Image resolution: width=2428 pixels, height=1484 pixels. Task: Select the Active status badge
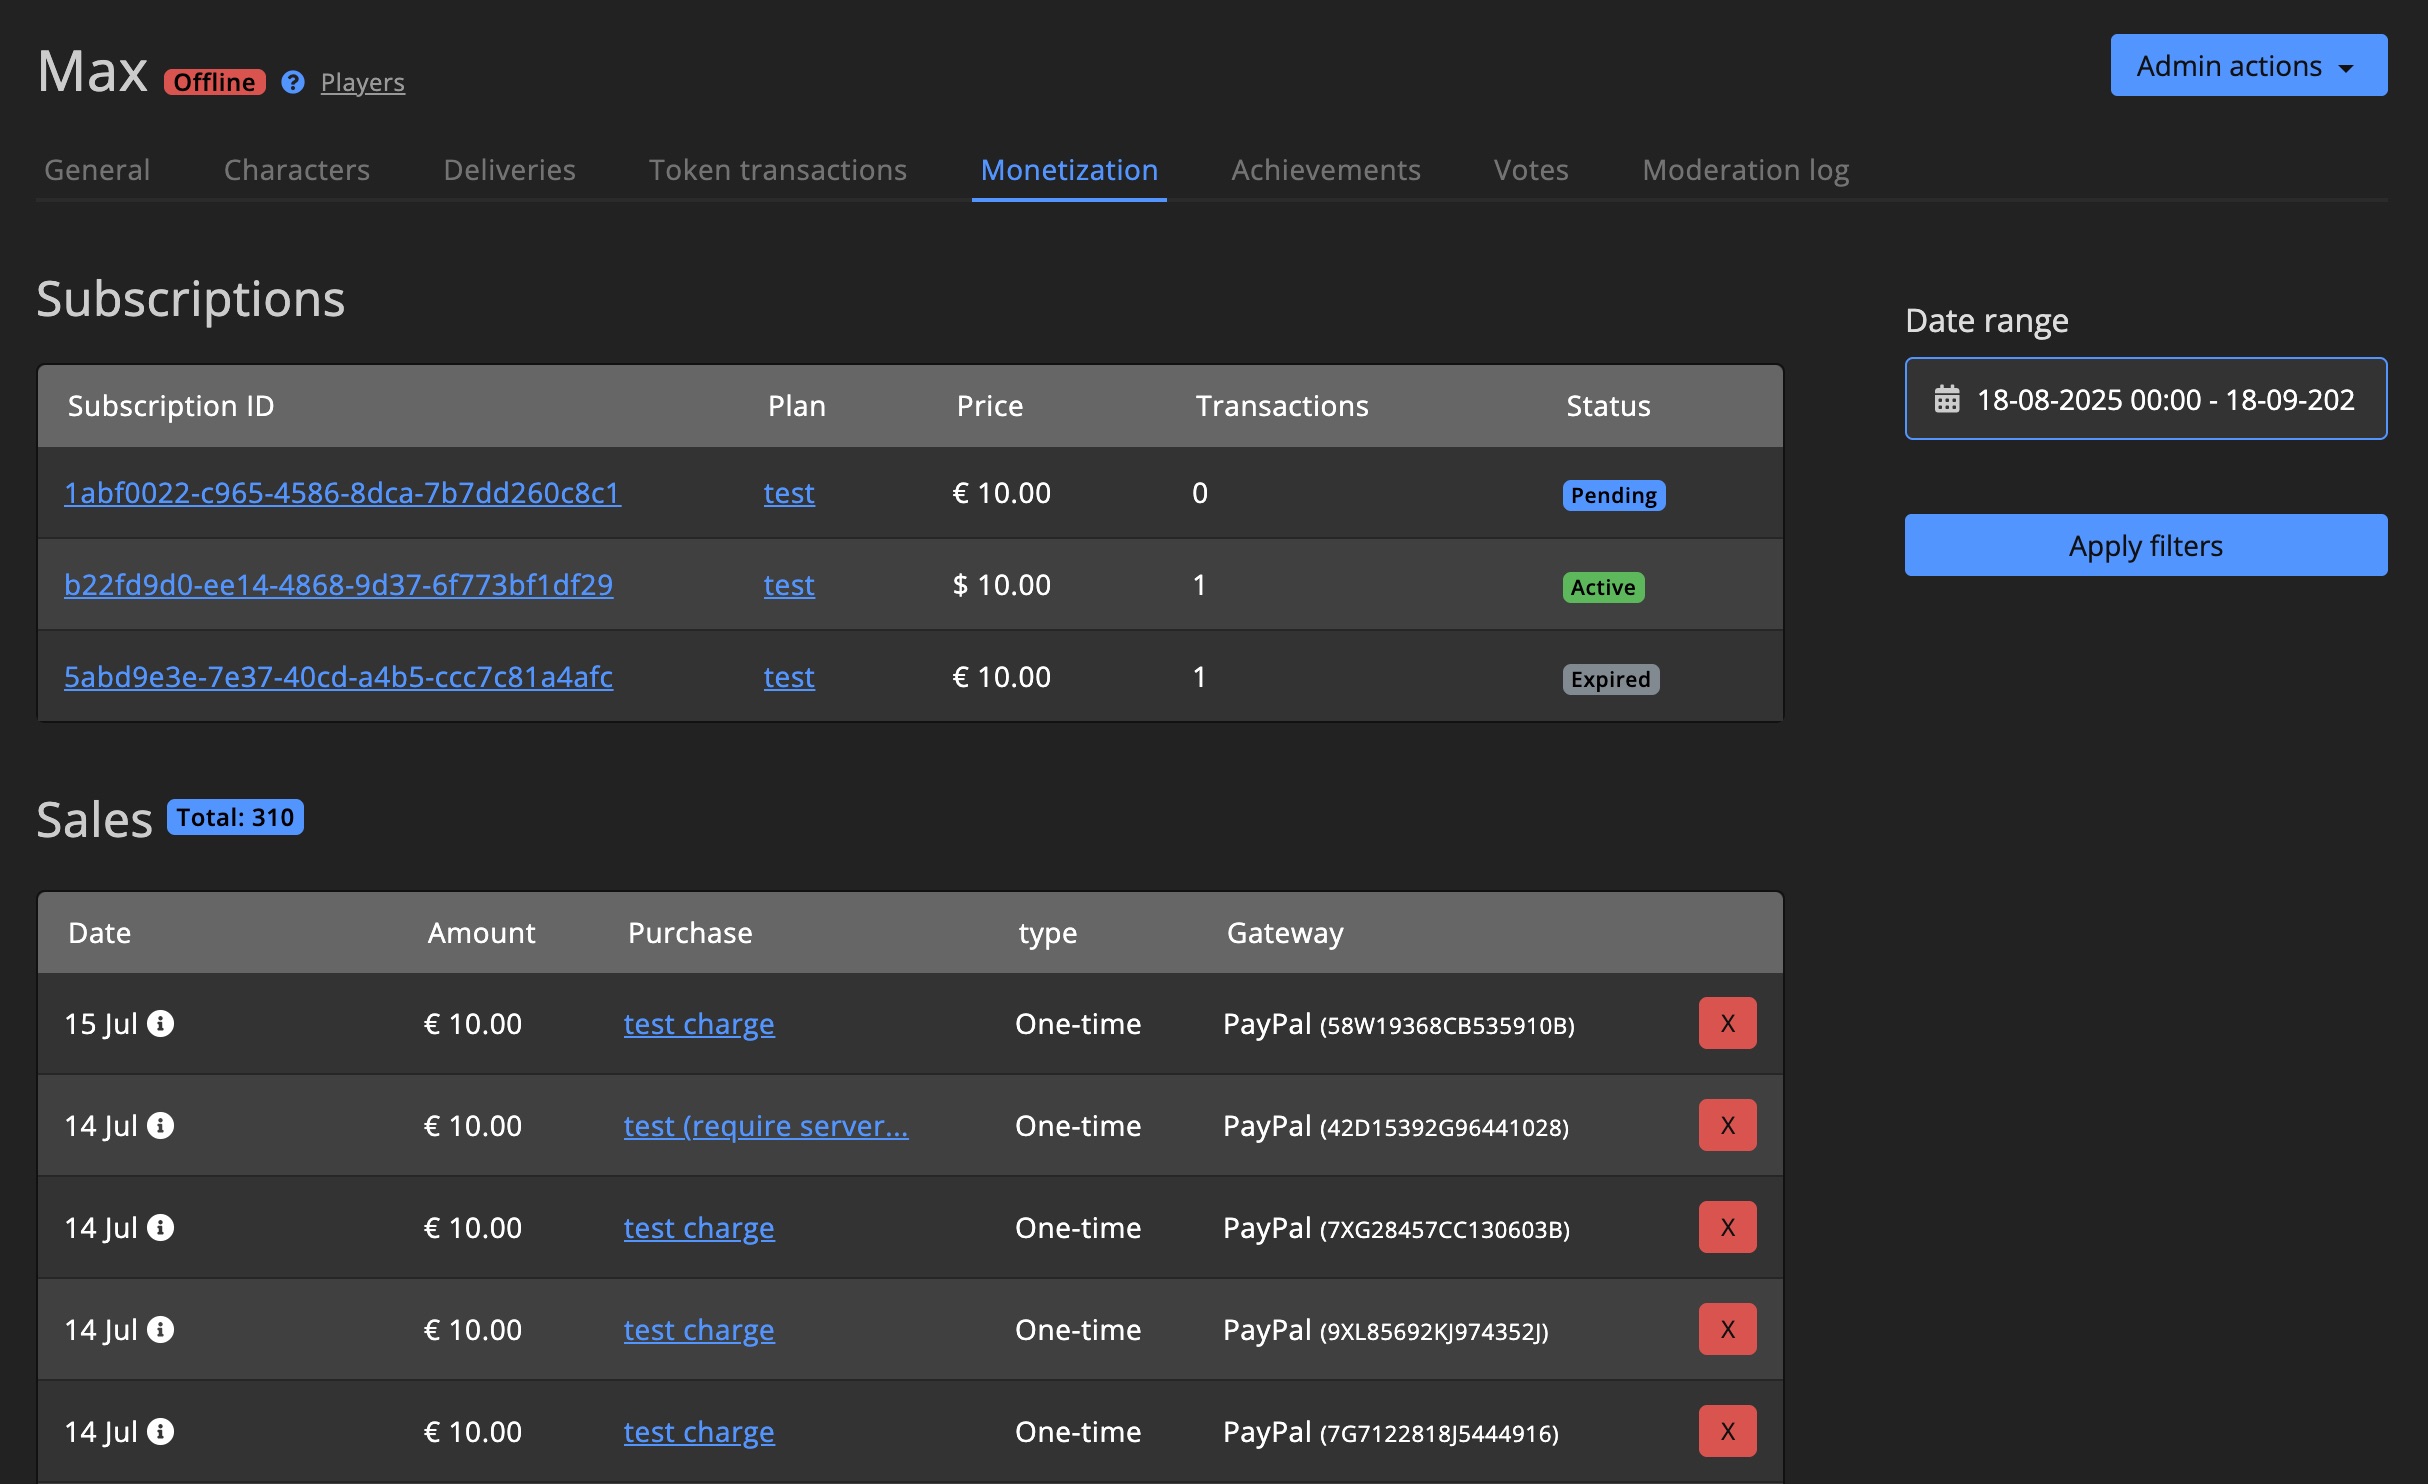[1602, 587]
